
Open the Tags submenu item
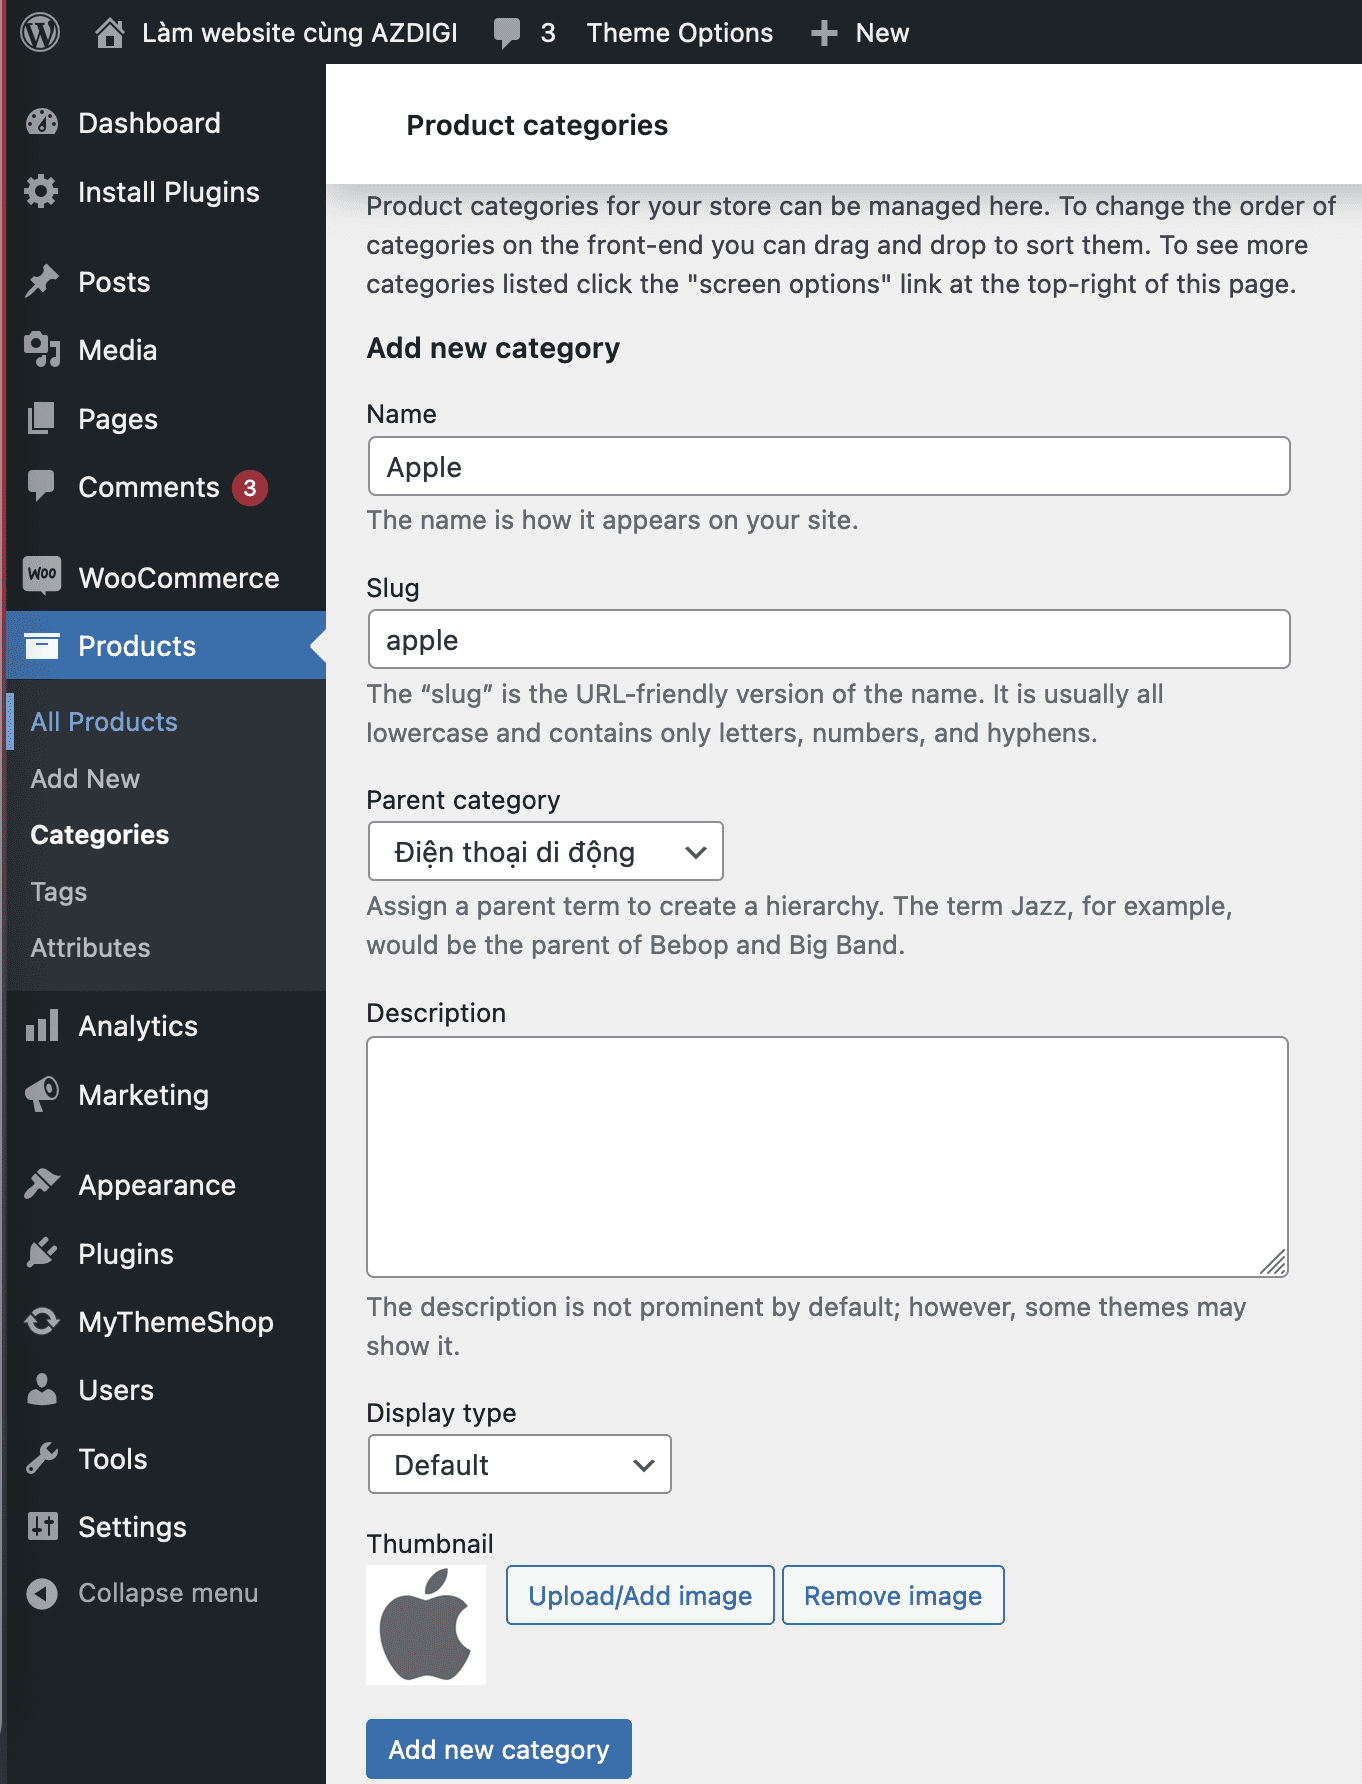pyautogui.click(x=59, y=892)
